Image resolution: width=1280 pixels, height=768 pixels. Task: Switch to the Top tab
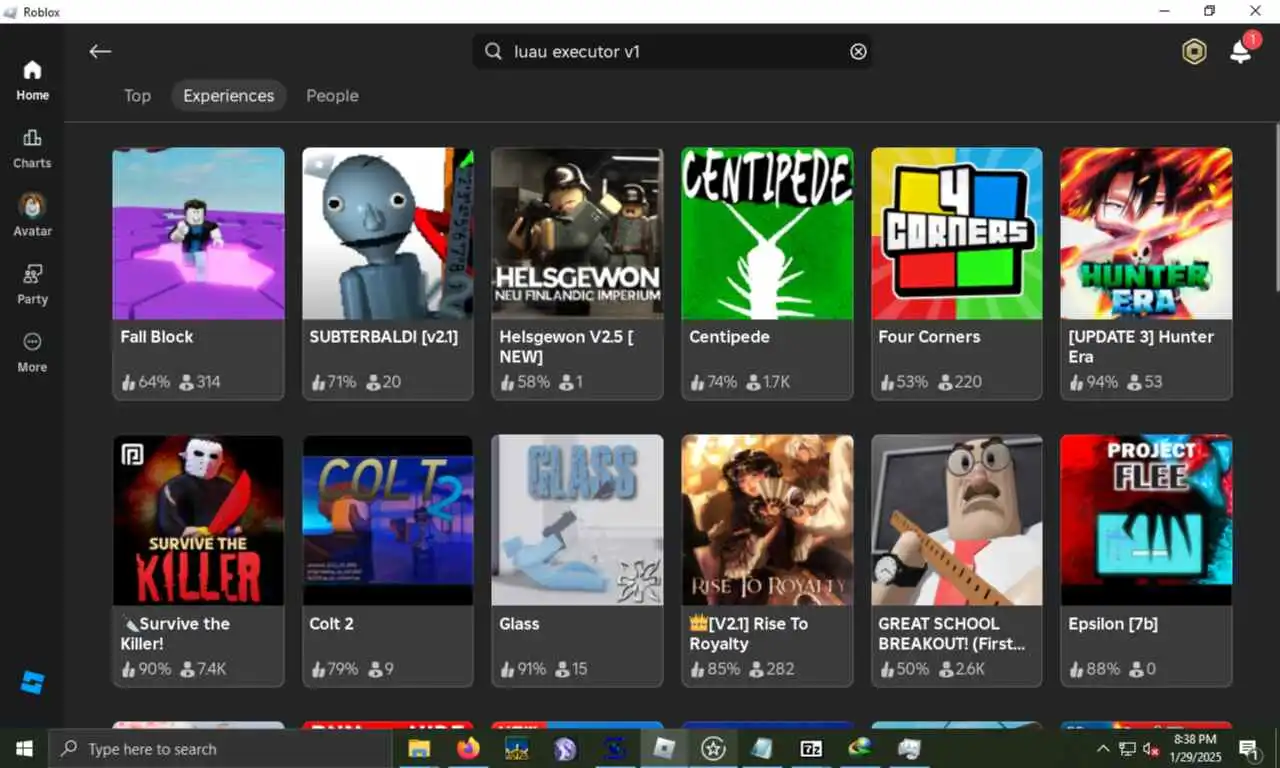pyautogui.click(x=137, y=96)
